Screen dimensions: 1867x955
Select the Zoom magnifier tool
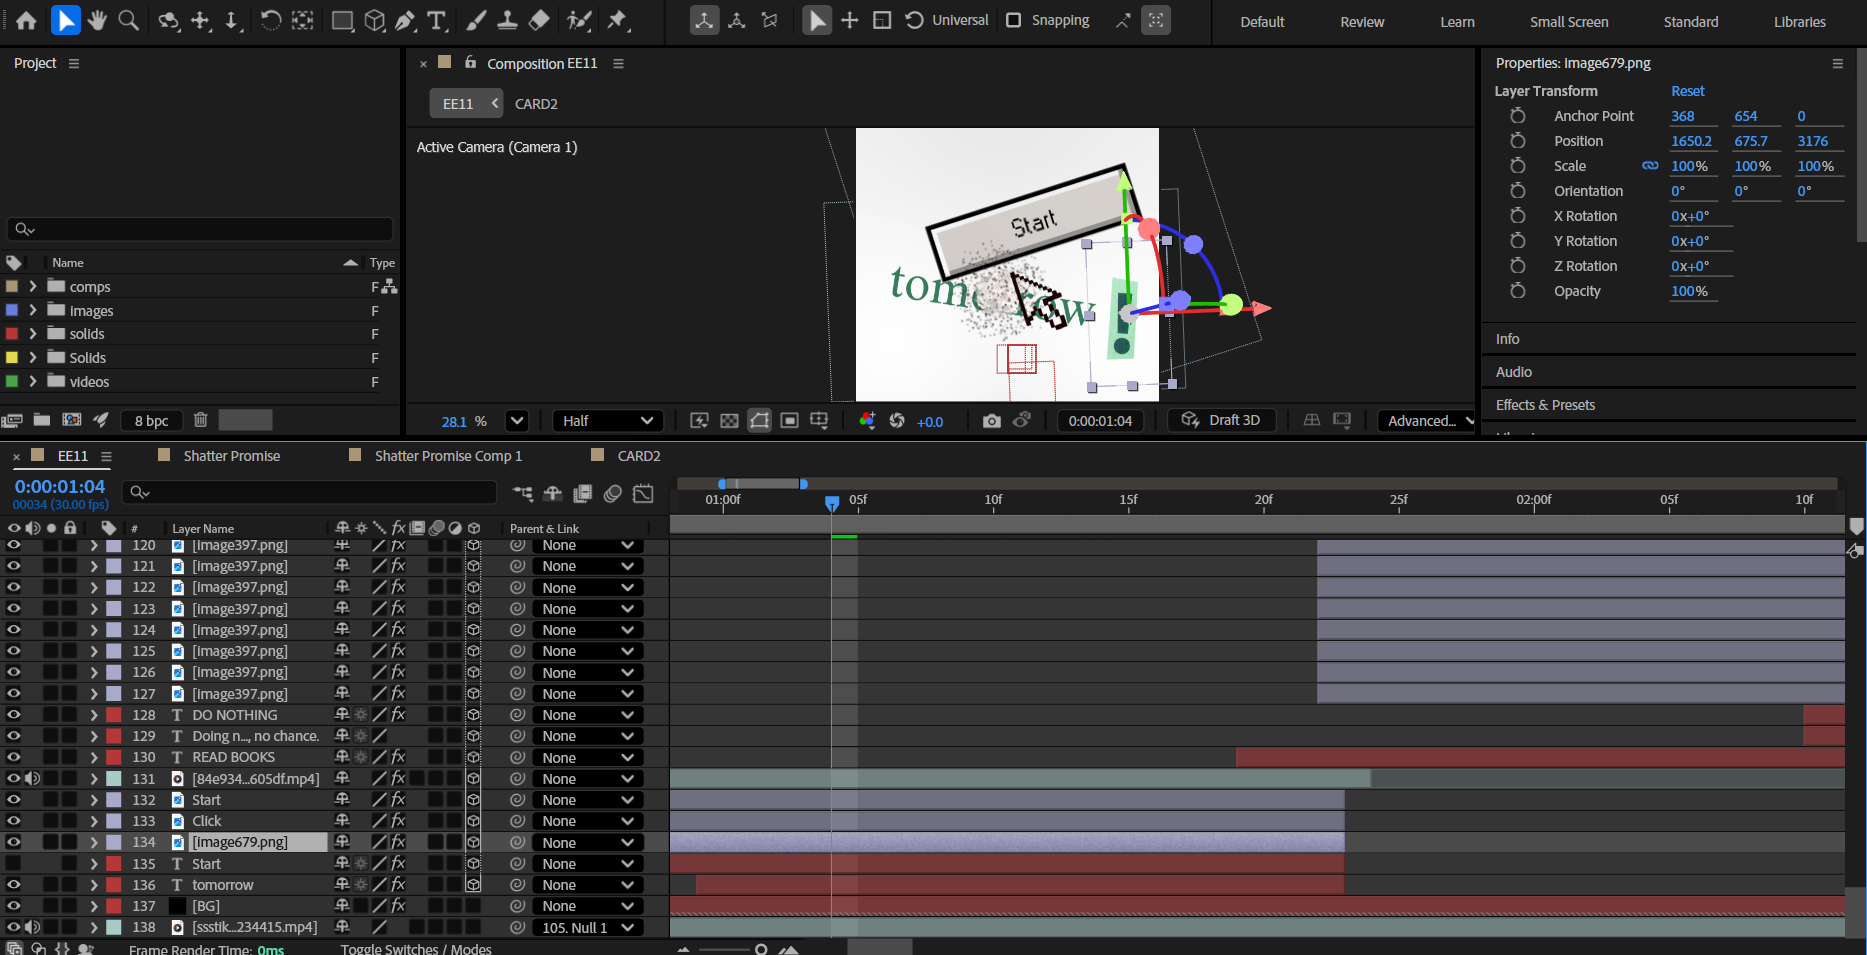click(x=129, y=20)
